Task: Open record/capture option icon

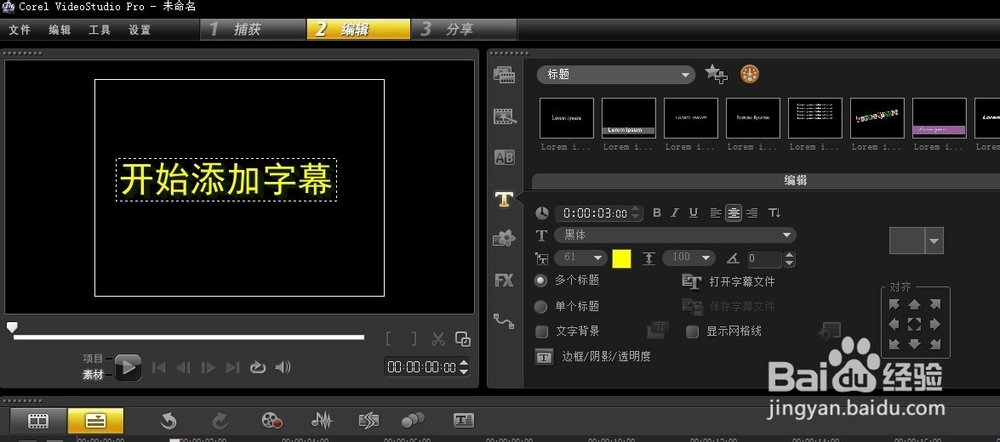Action: (x=272, y=420)
